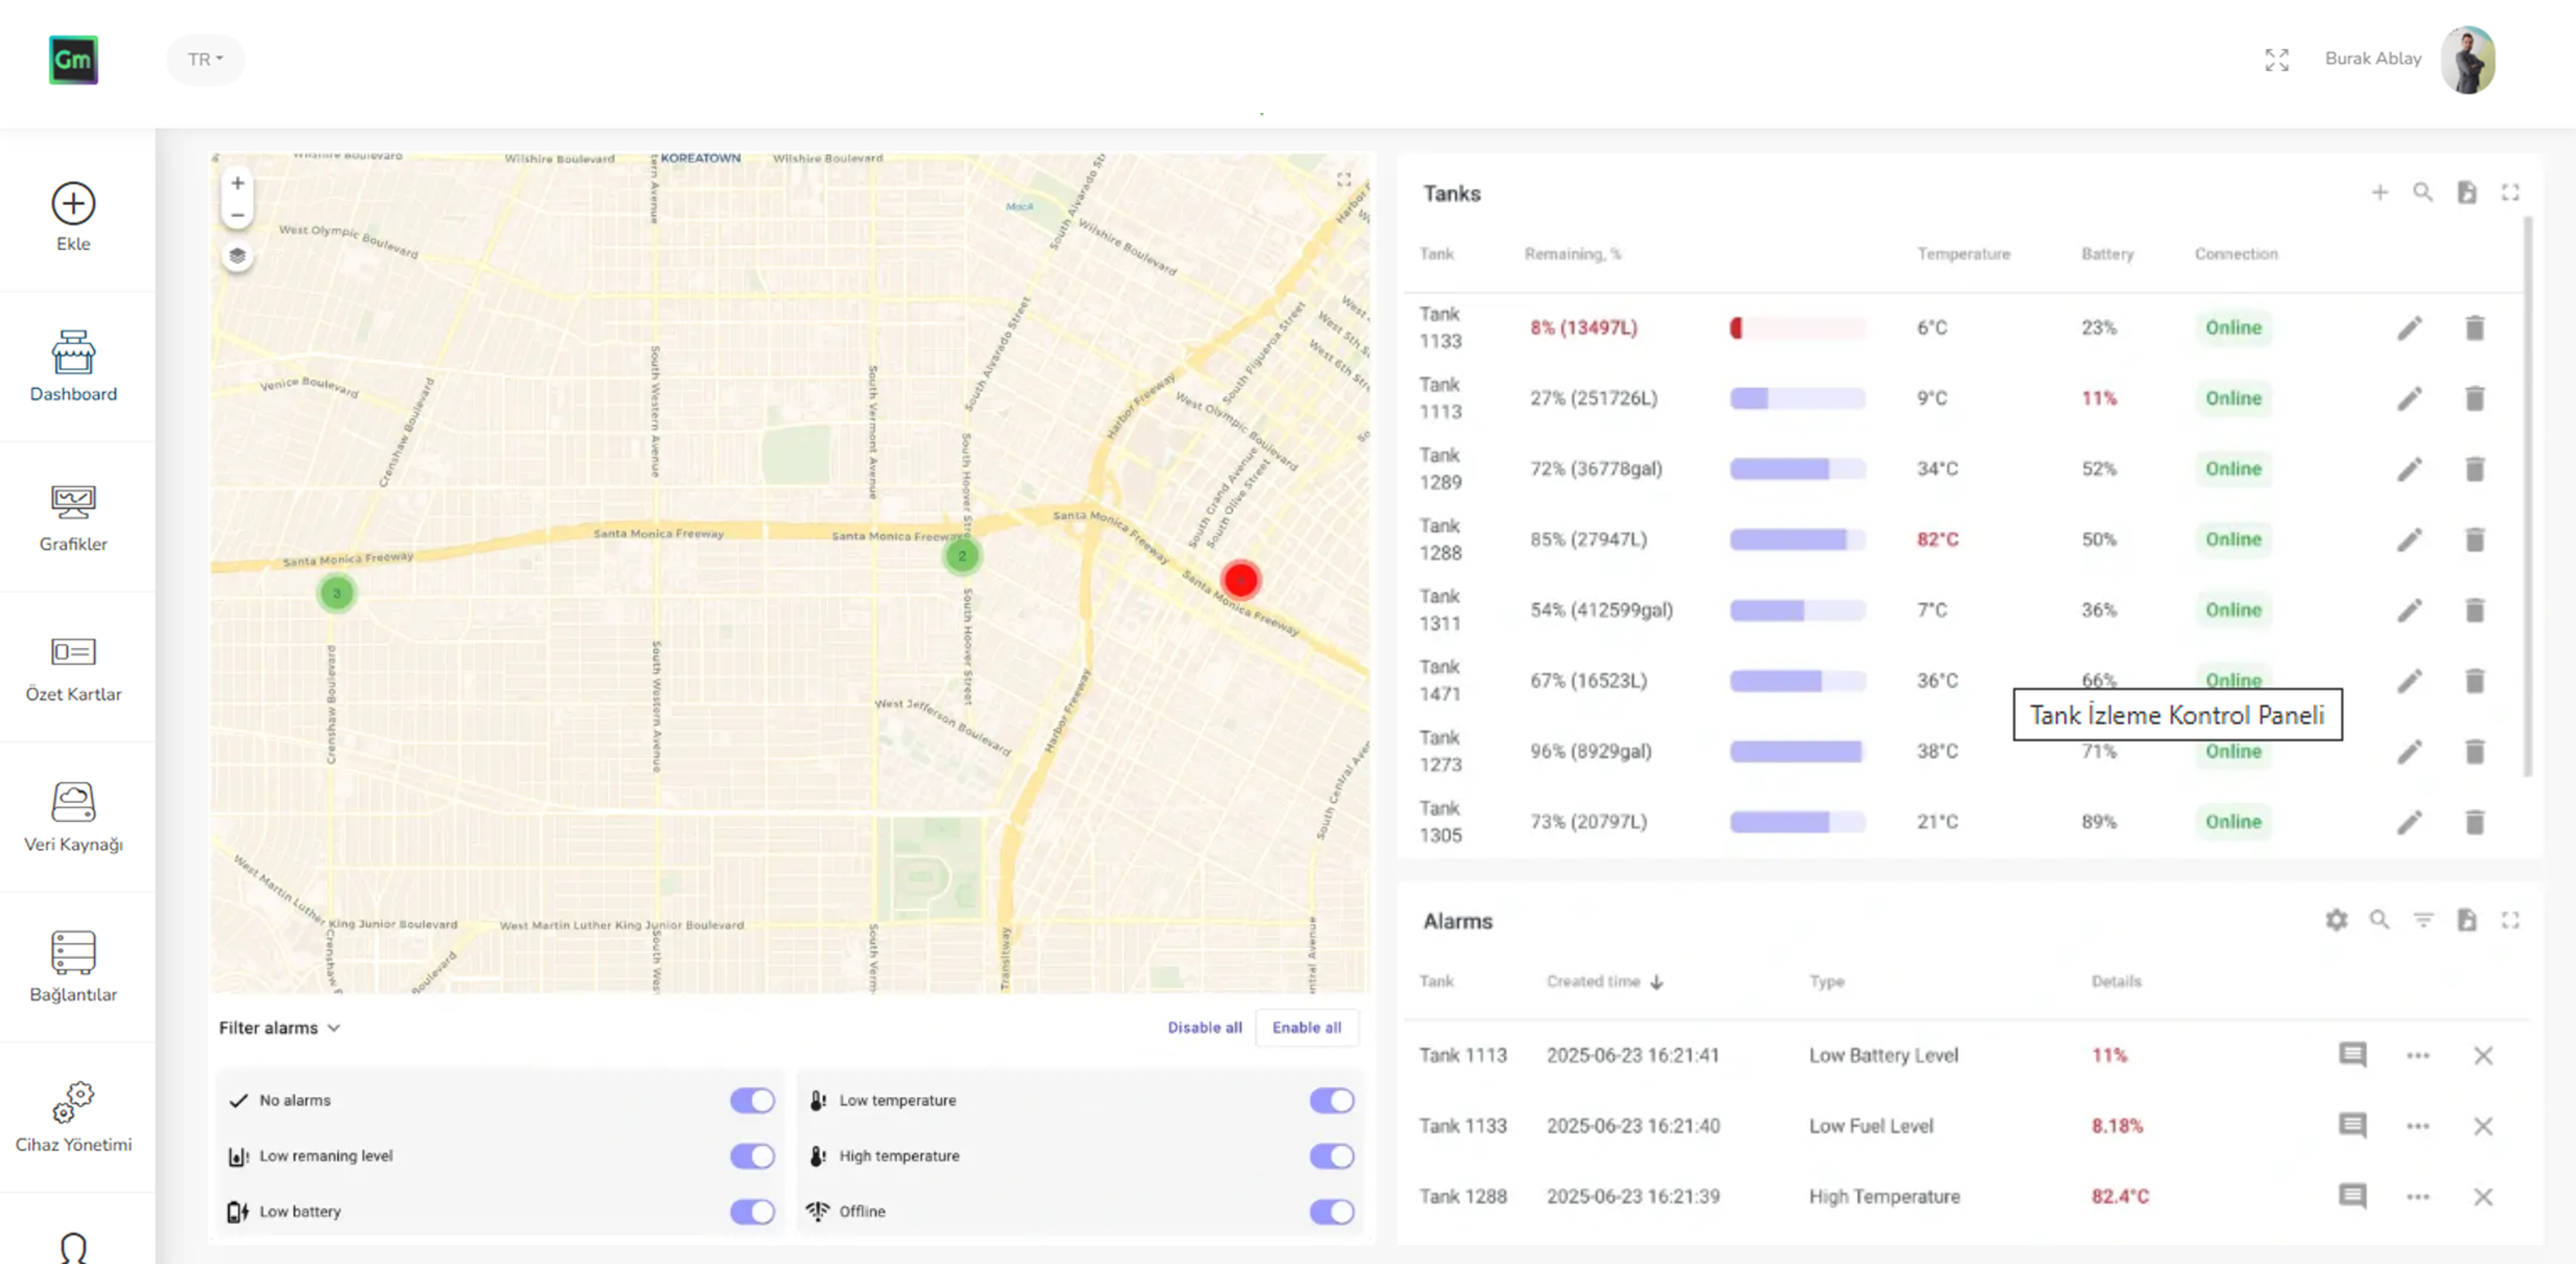Select the search icon in the Tanks panel

[2424, 192]
